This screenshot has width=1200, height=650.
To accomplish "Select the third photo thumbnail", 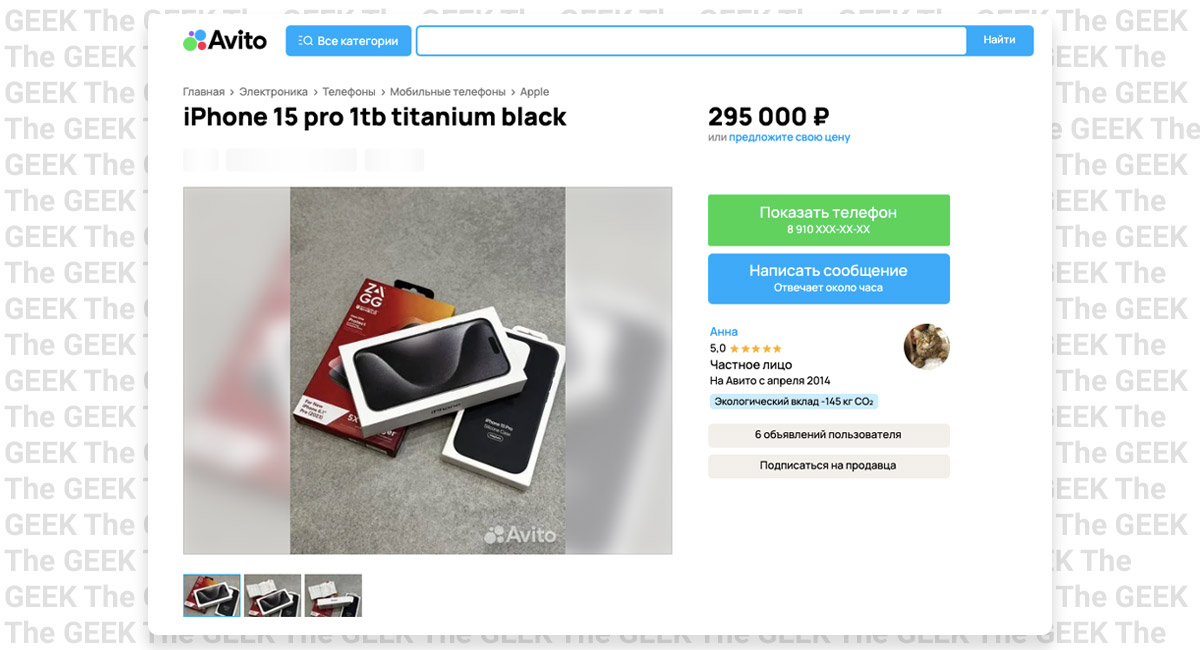I will point(333,595).
